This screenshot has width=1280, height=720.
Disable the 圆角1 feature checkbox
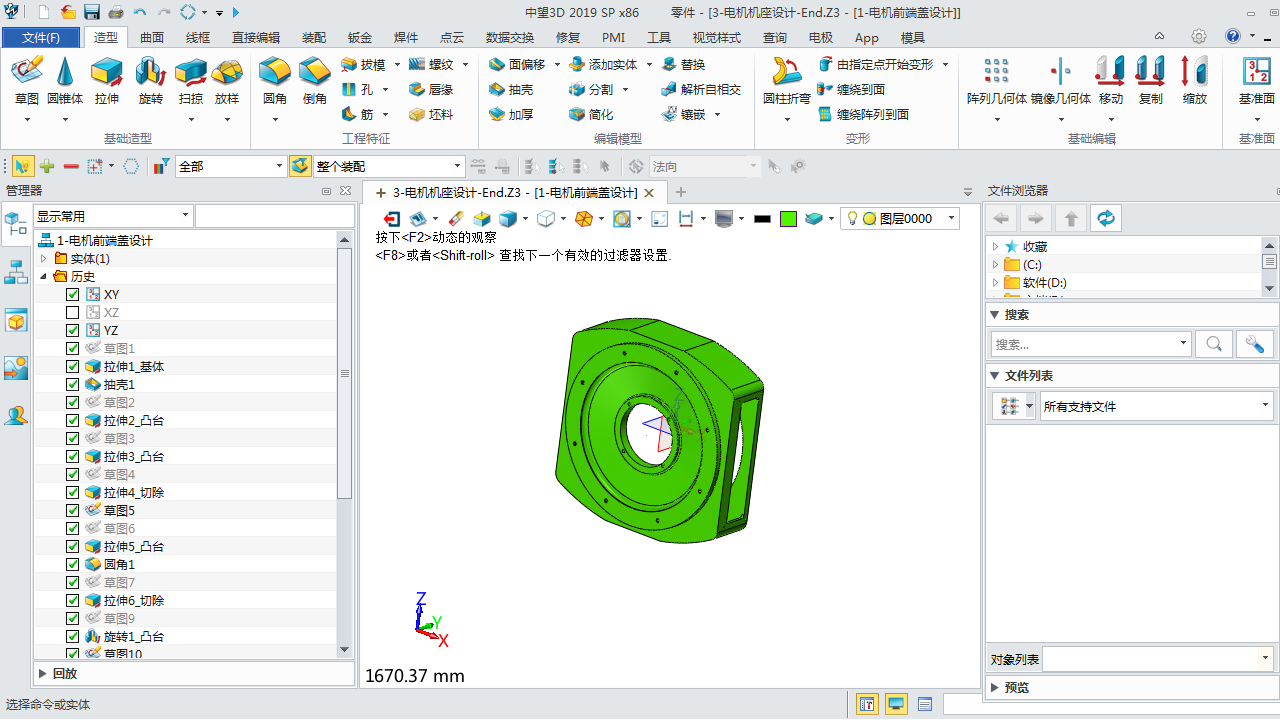[73, 563]
